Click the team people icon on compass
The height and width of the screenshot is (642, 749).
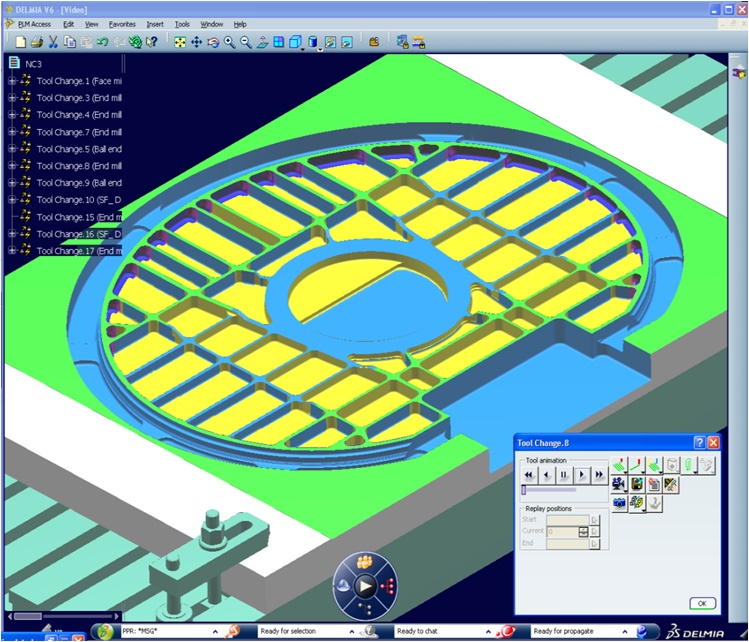pyautogui.click(x=365, y=562)
